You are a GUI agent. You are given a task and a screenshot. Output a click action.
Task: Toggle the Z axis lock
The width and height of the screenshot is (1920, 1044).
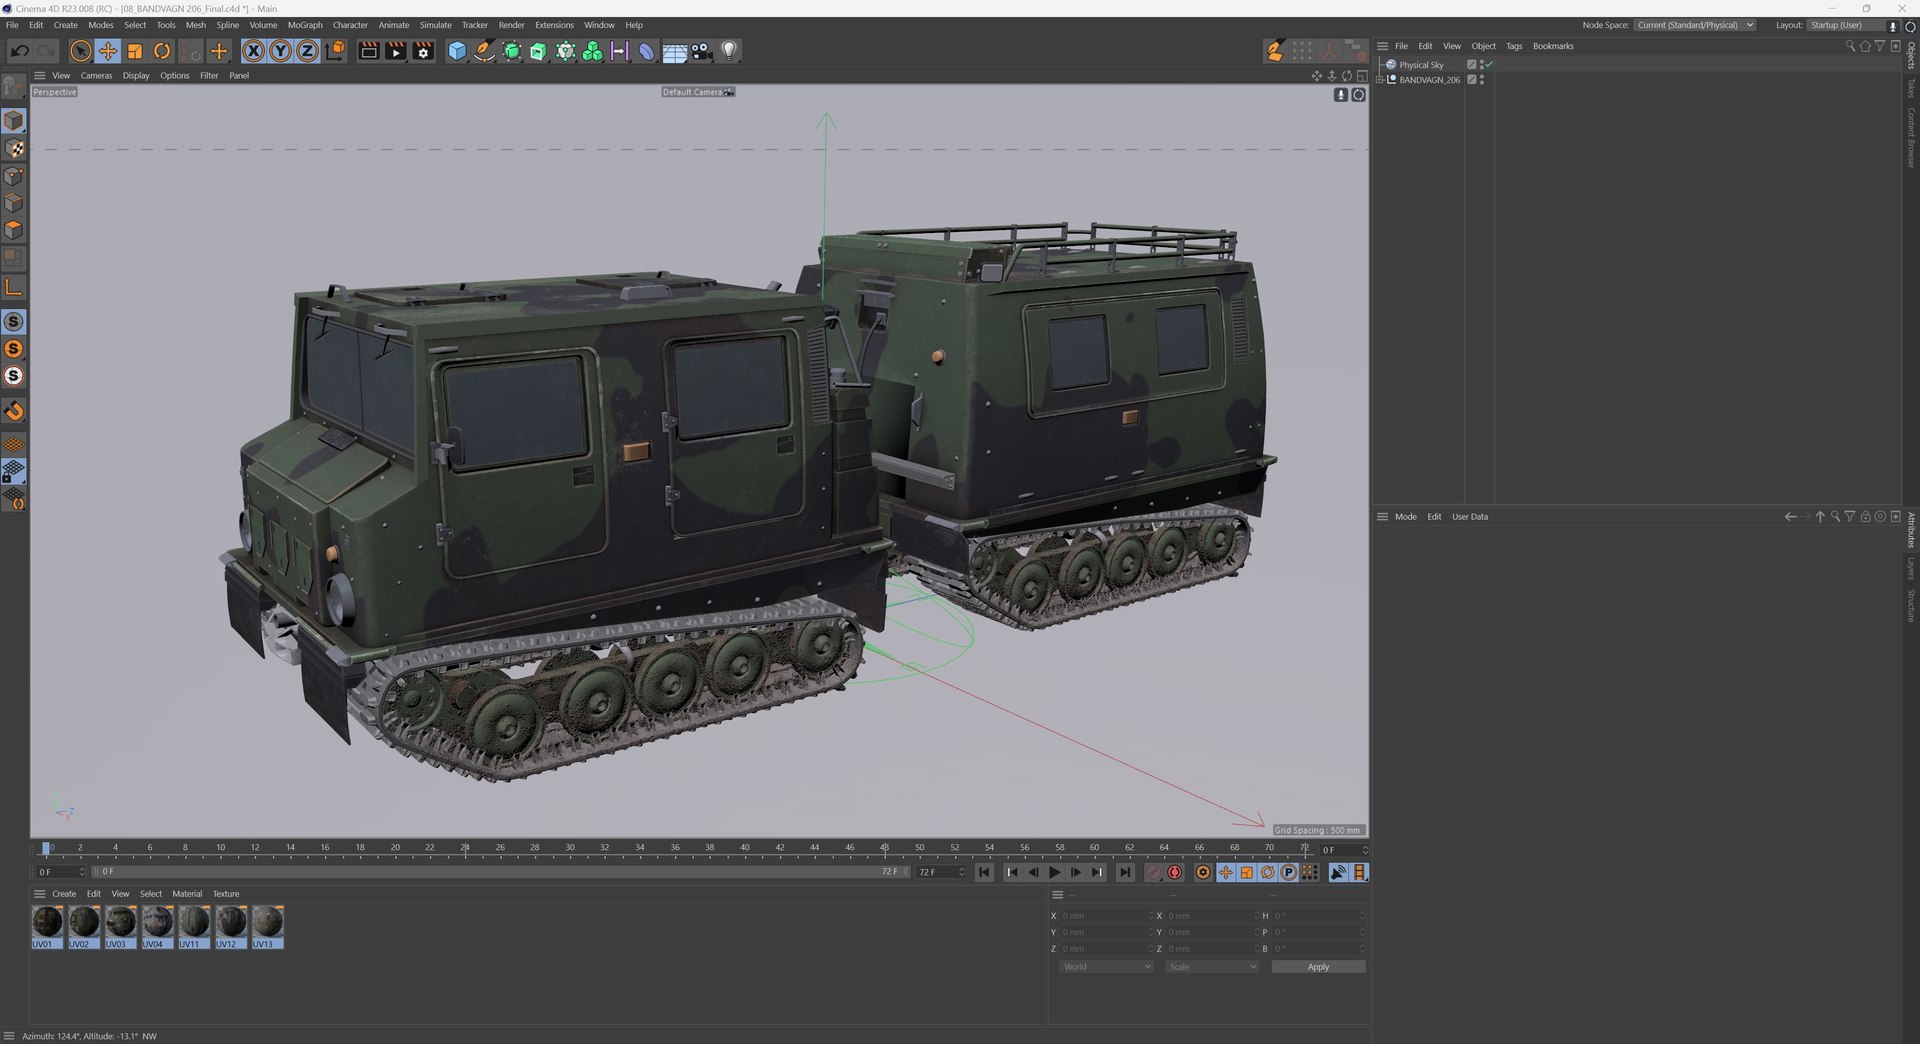click(x=308, y=51)
